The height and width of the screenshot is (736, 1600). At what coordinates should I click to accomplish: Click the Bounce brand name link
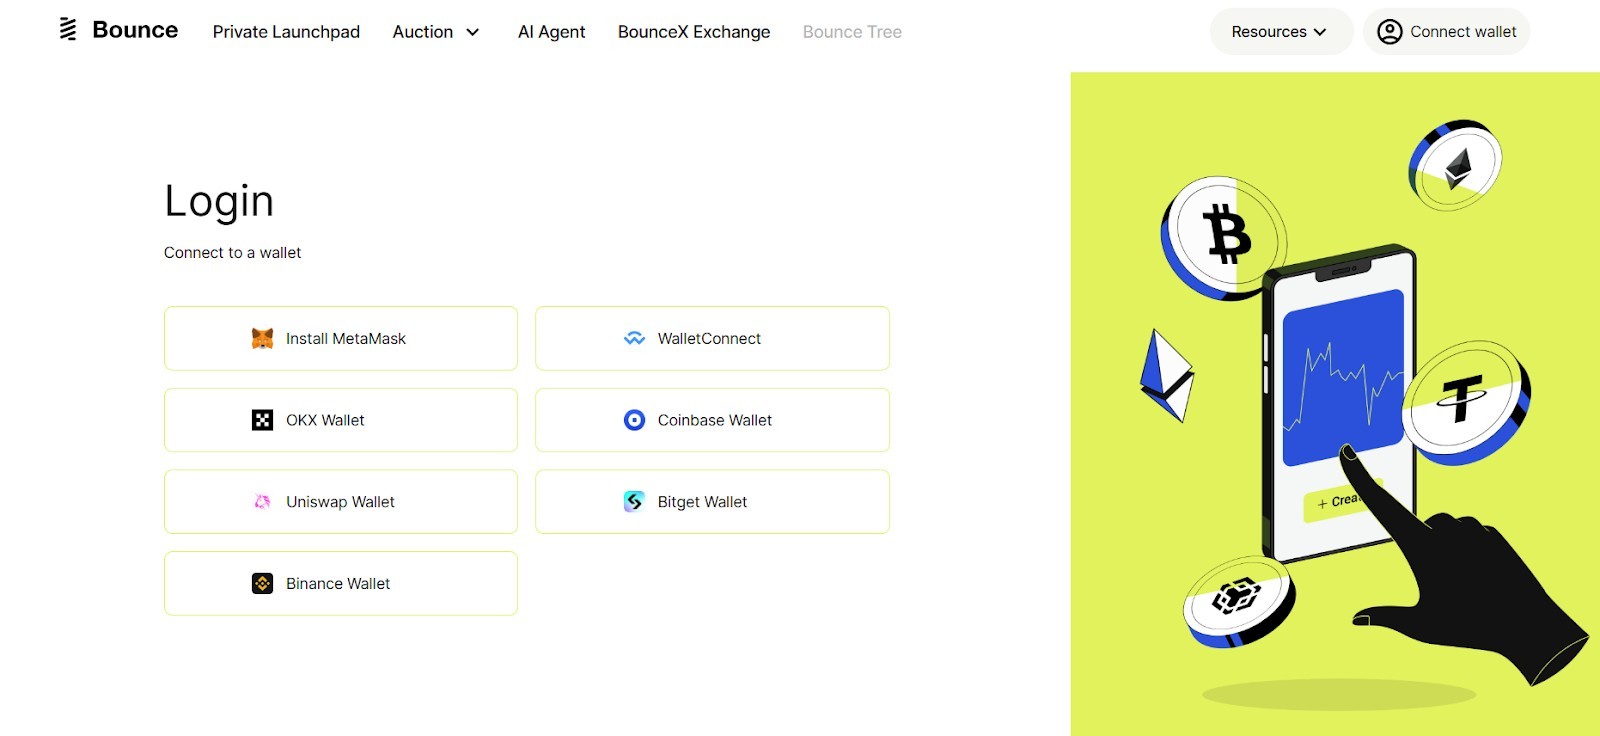pos(135,30)
